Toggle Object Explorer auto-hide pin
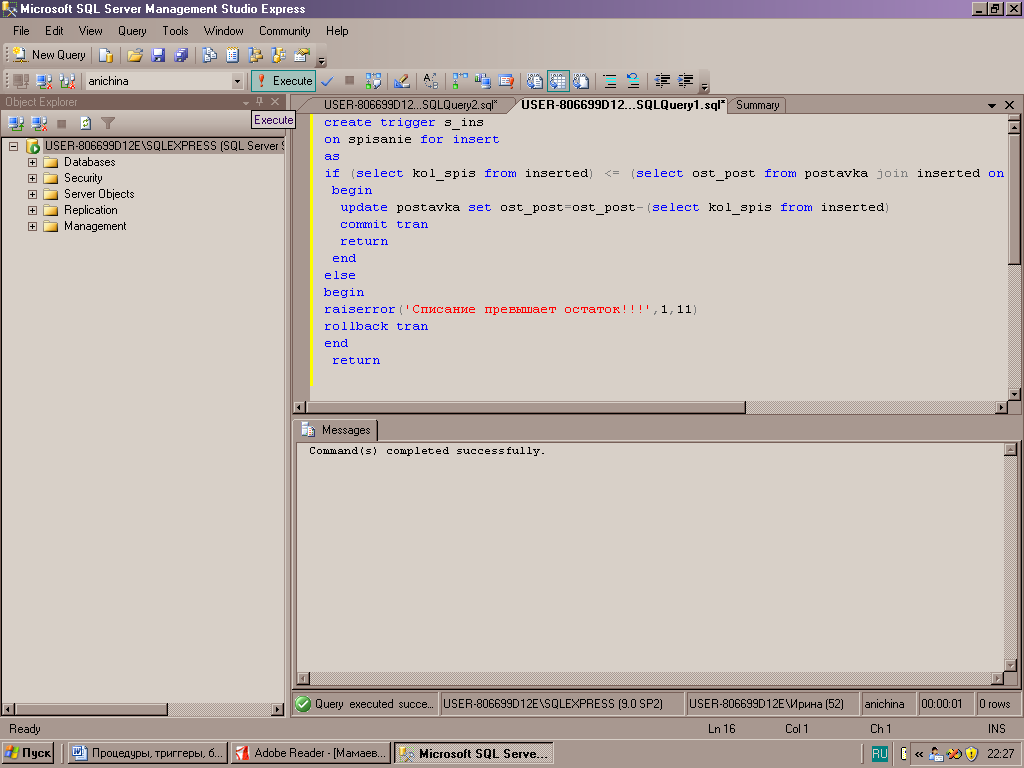 point(260,102)
